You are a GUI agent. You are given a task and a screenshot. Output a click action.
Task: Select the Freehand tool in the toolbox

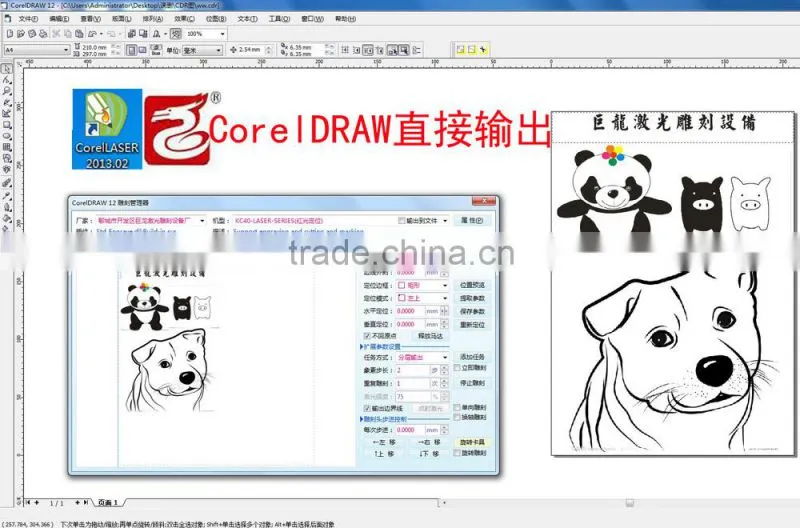7,102
